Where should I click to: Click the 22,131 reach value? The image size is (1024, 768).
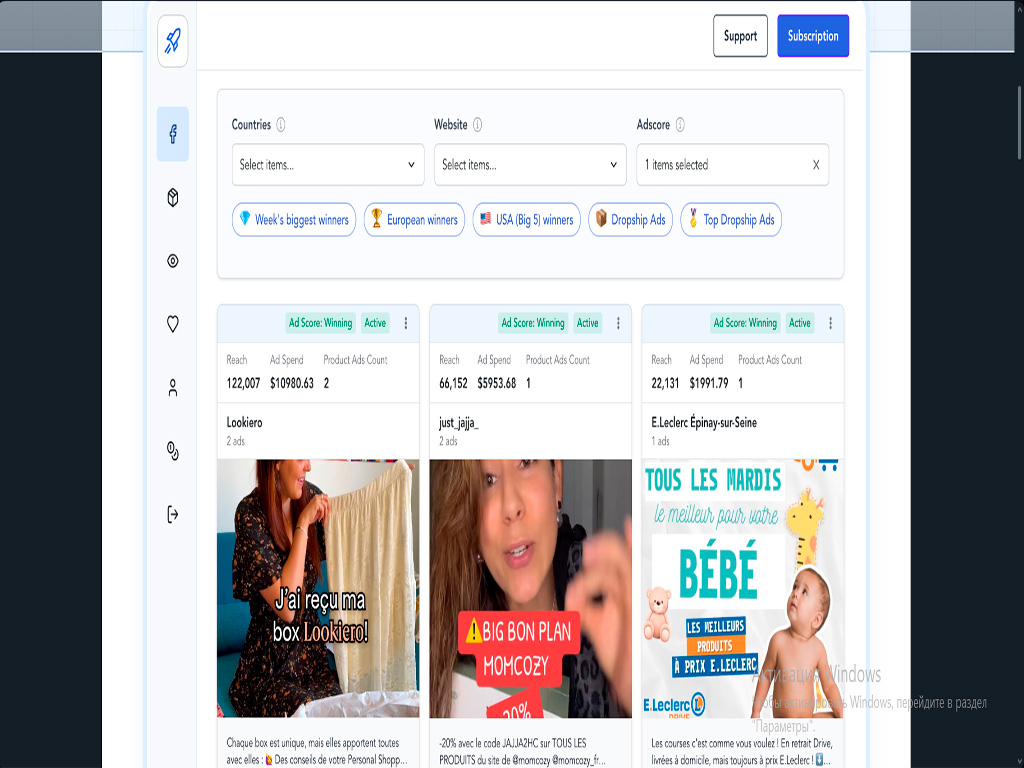(665, 383)
